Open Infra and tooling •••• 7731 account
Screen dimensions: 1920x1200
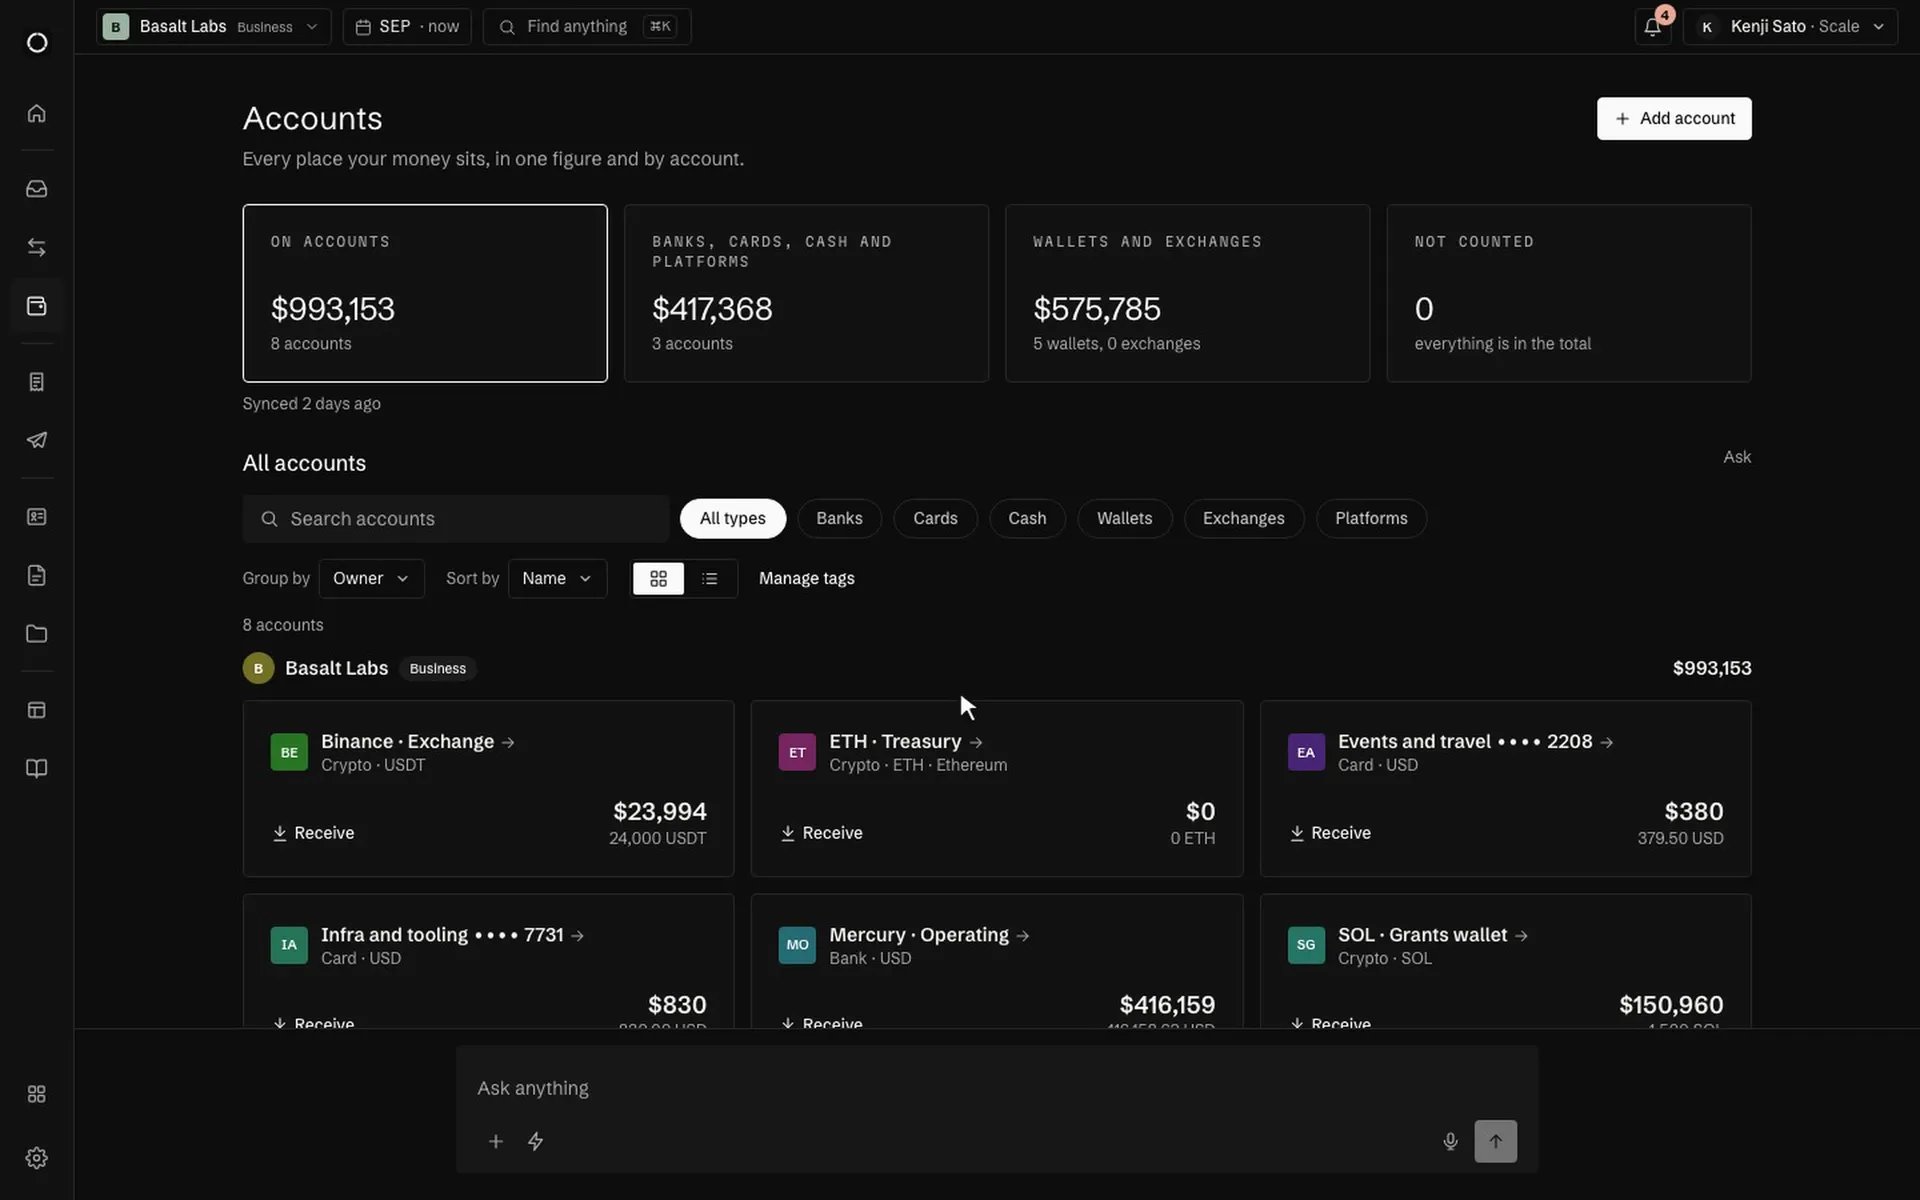click(x=453, y=935)
